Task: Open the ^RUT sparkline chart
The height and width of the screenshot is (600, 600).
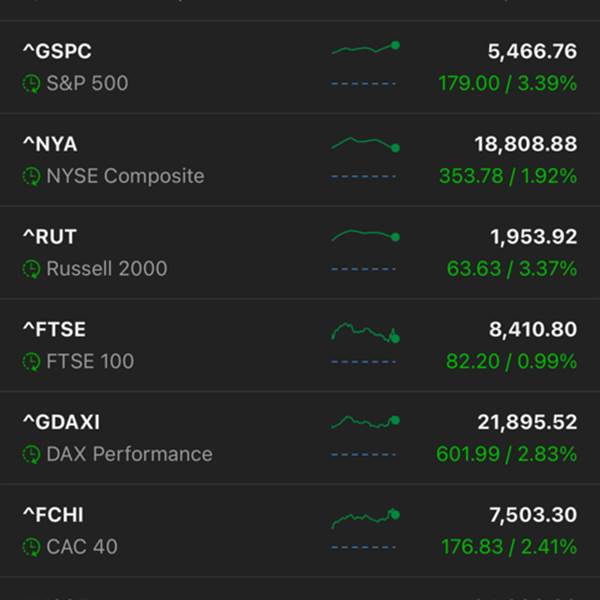Action: [x=365, y=235]
